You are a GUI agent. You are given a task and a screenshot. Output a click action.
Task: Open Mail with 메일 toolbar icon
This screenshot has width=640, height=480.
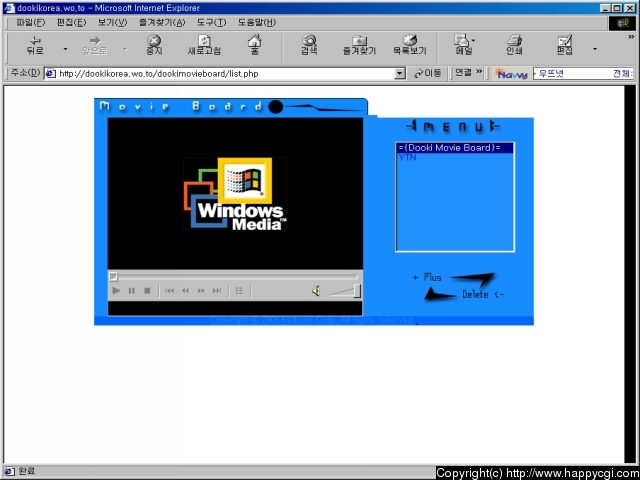(x=464, y=45)
